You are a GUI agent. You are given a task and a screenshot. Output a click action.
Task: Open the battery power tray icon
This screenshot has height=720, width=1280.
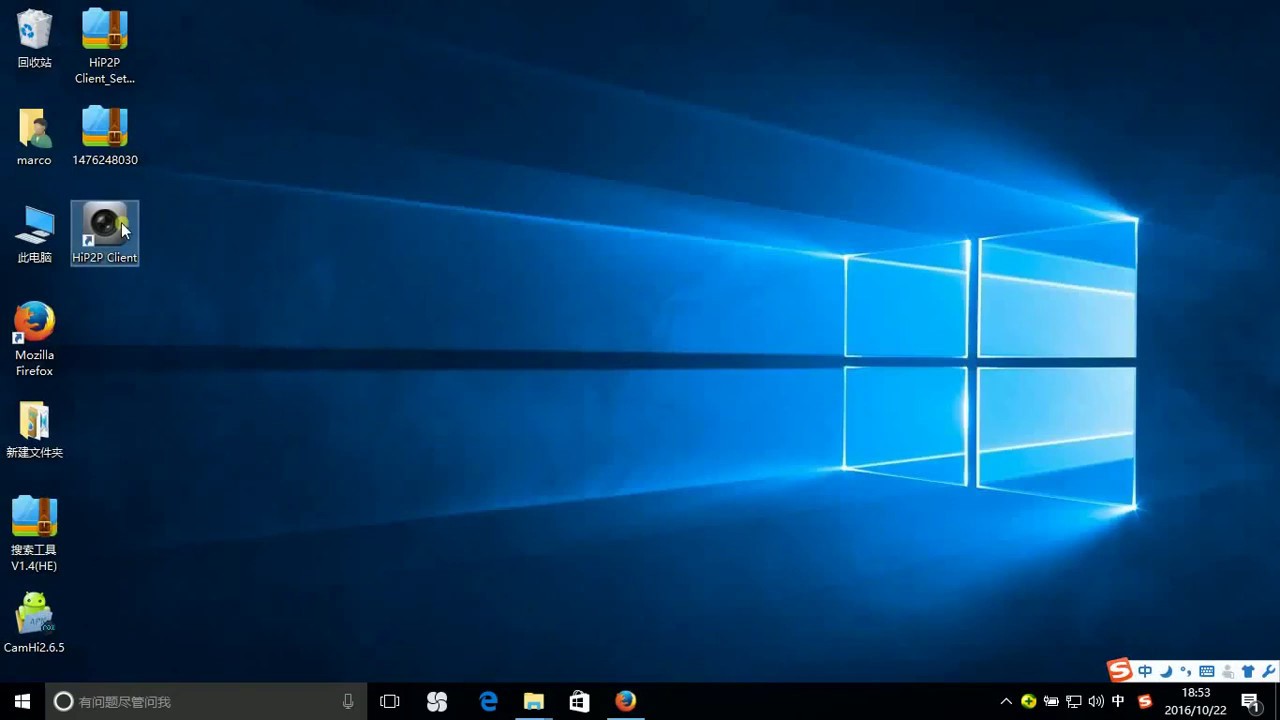click(x=1051, y=702)
